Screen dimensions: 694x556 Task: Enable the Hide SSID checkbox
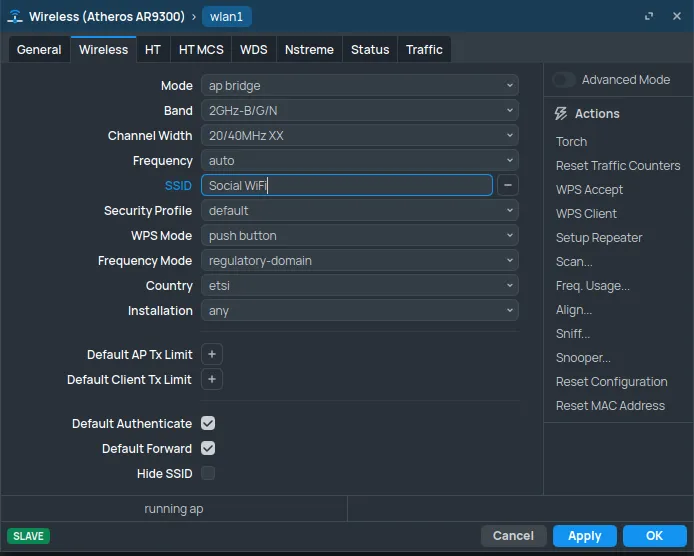tap(208, 474)
